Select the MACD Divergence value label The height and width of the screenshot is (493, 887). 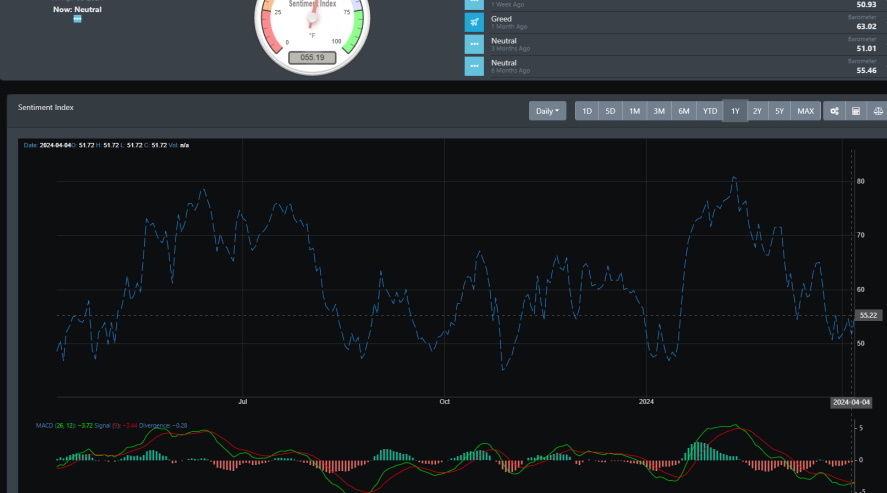(x=163, y=426)
